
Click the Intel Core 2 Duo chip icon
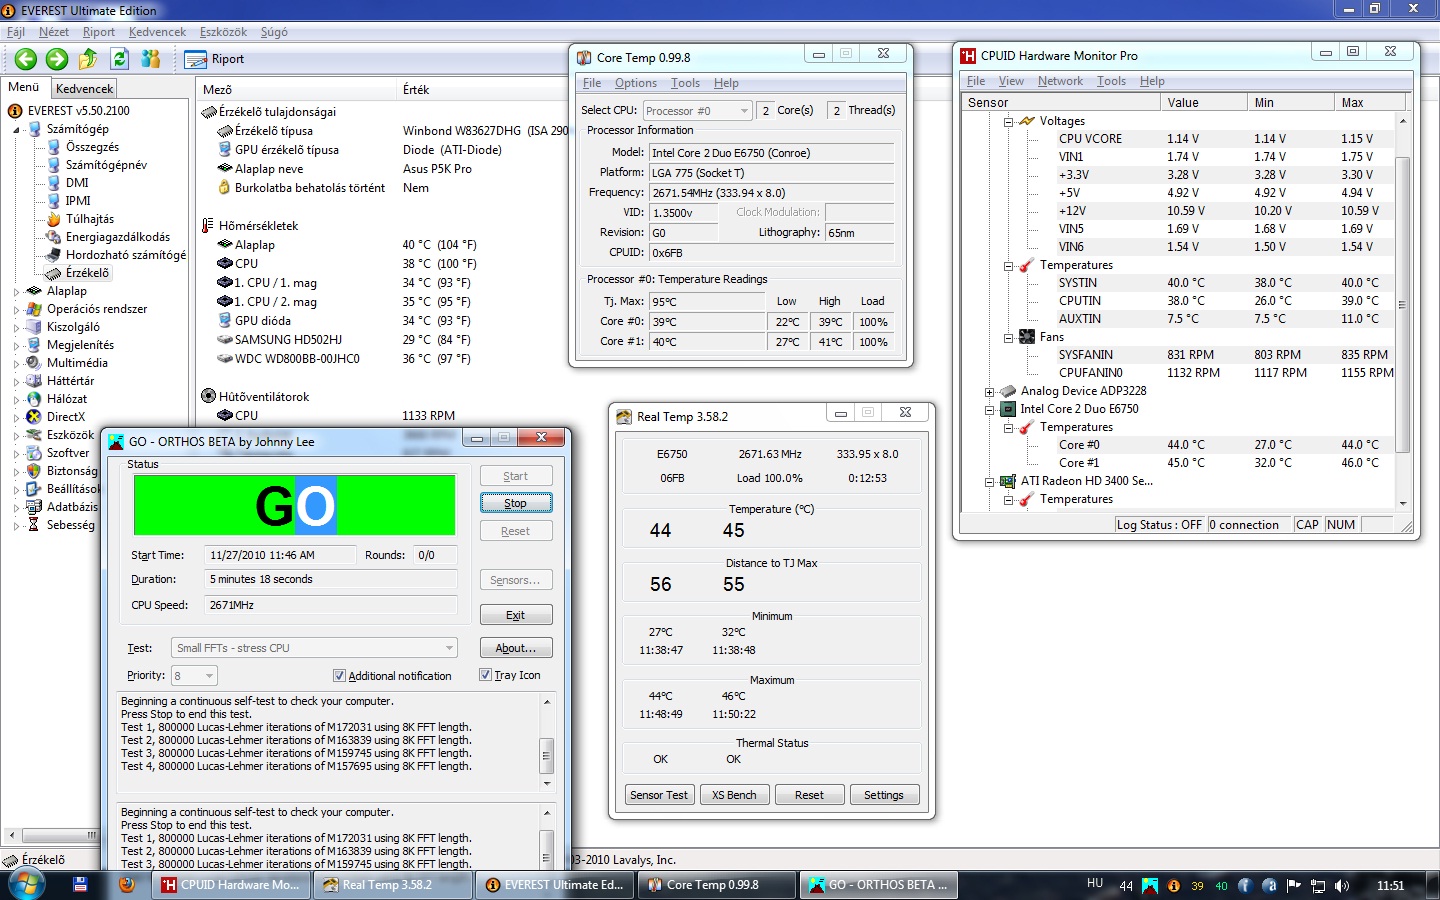pyautogui.click(x=1008, y=409)
